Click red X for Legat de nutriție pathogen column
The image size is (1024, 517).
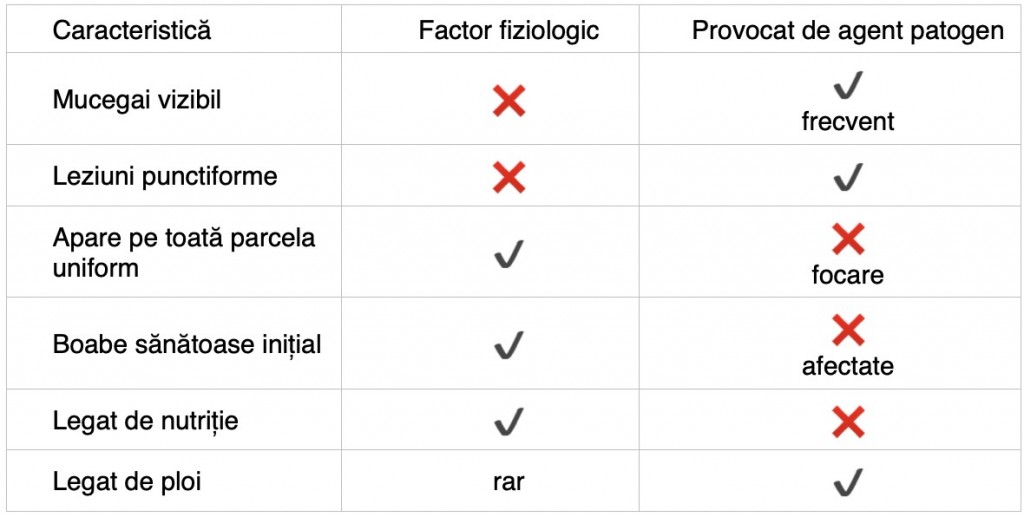[848, 422]
